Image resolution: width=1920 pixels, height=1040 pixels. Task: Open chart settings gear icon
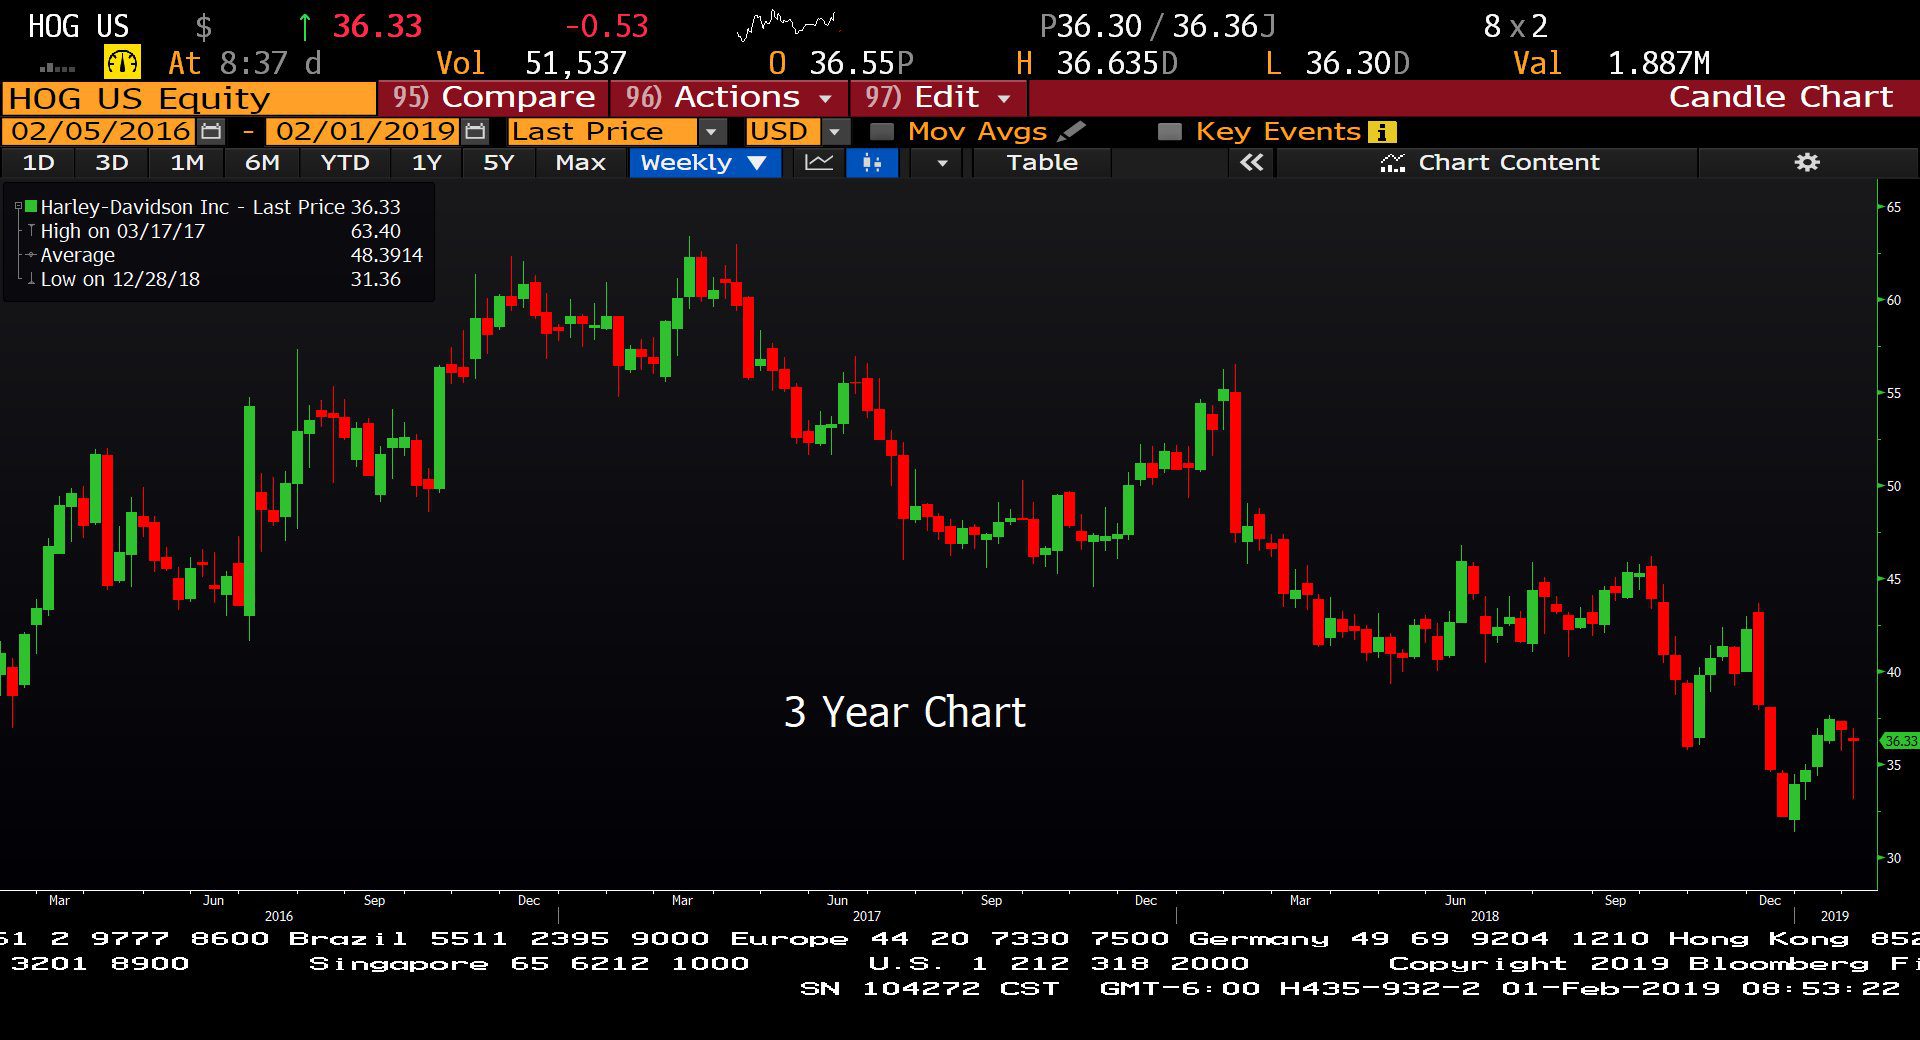coord(1807,162)
